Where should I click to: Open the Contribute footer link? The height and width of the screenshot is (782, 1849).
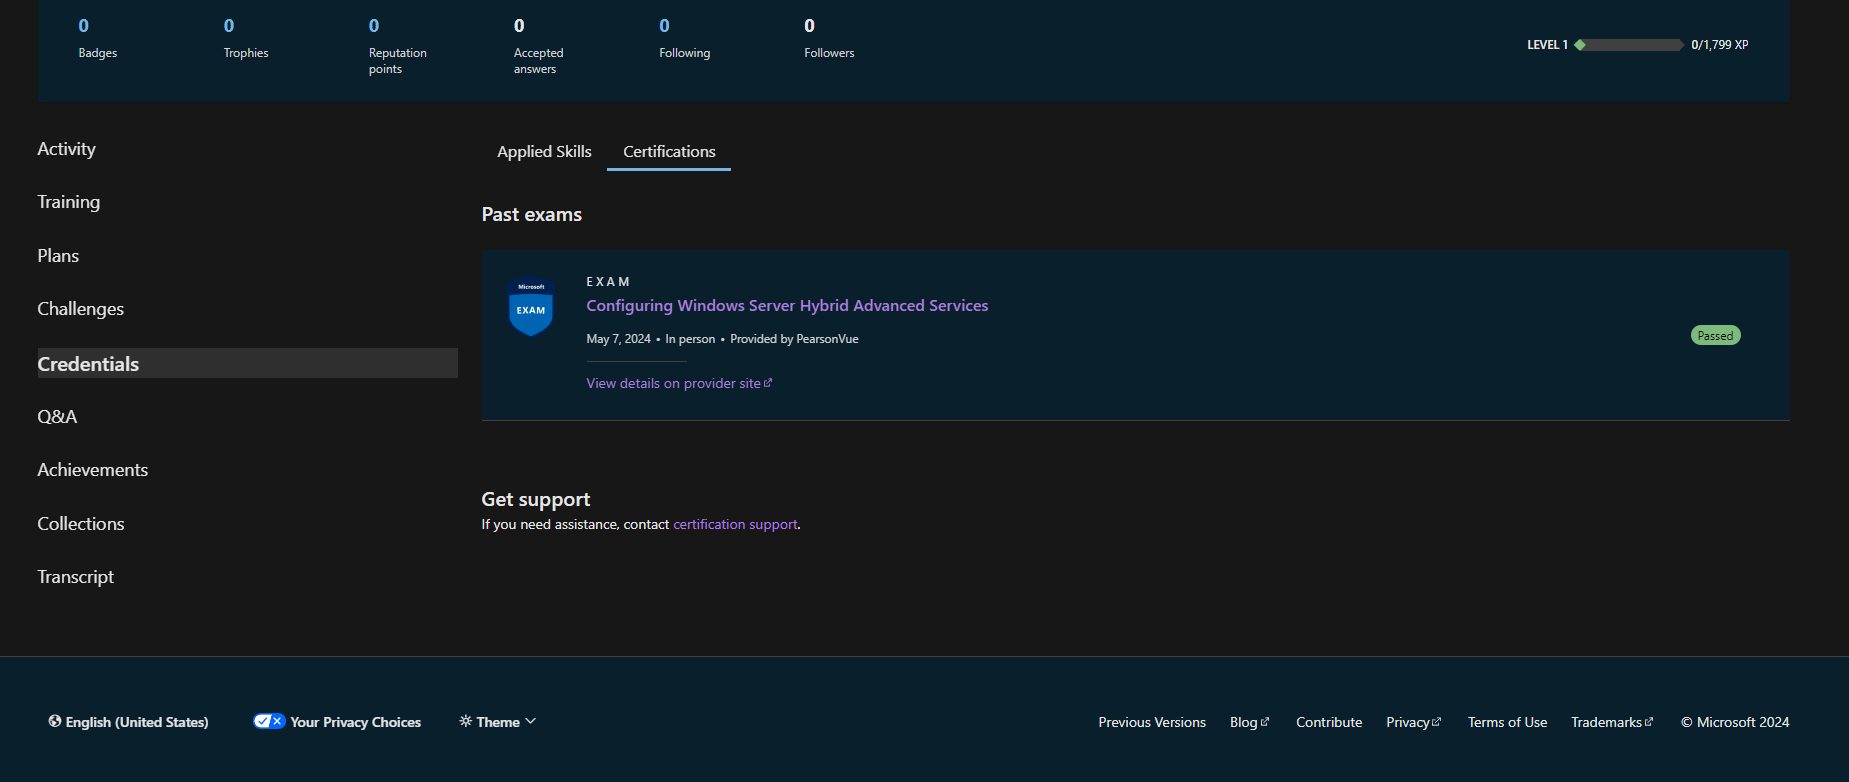tap(1329, 722)
